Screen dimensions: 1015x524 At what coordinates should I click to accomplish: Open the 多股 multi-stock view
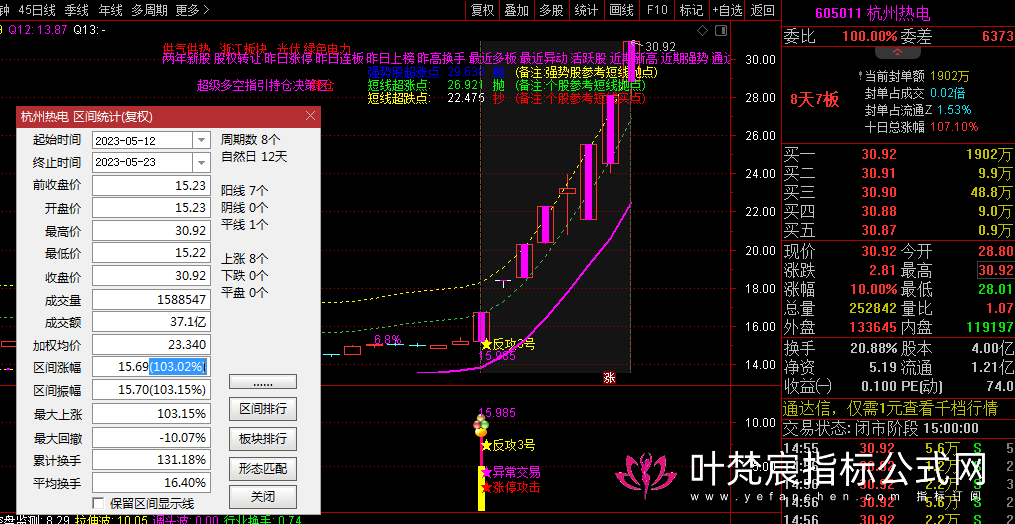pyautogui.click(x=552, y=10)
